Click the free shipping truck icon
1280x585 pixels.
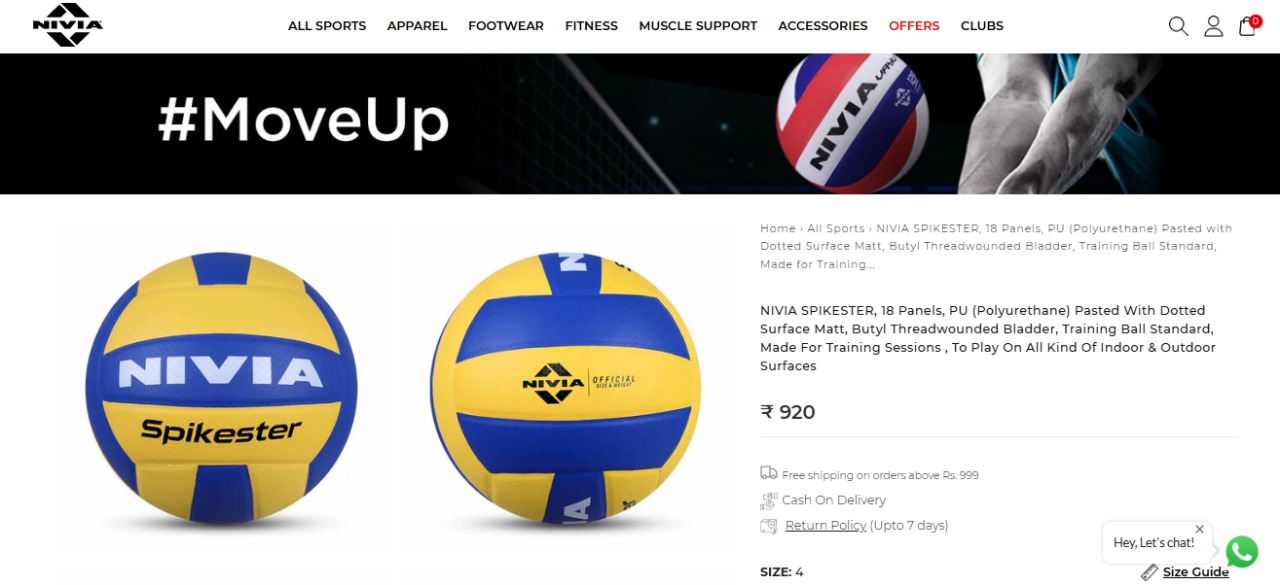coord(768,473)
